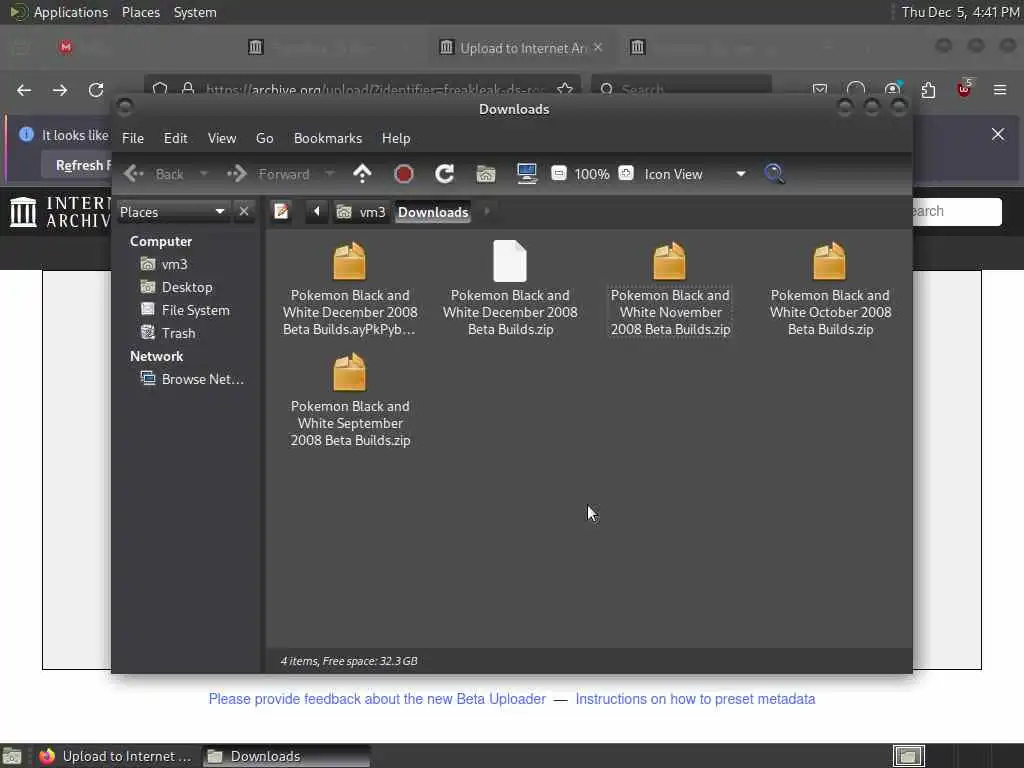Open uBlock Origin extension icon in Firefox

964,89
